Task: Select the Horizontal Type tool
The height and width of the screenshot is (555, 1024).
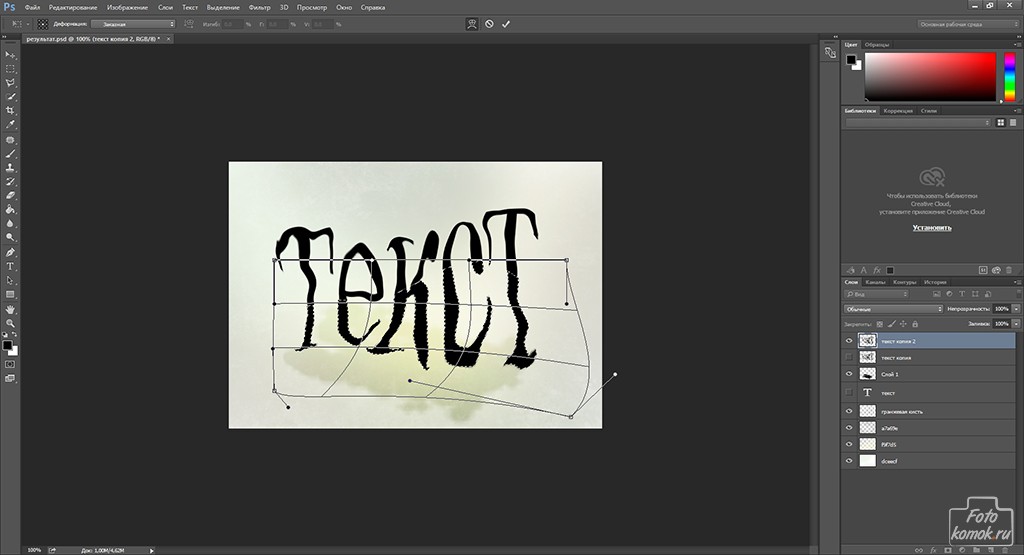Action: [x=11, y=267]
